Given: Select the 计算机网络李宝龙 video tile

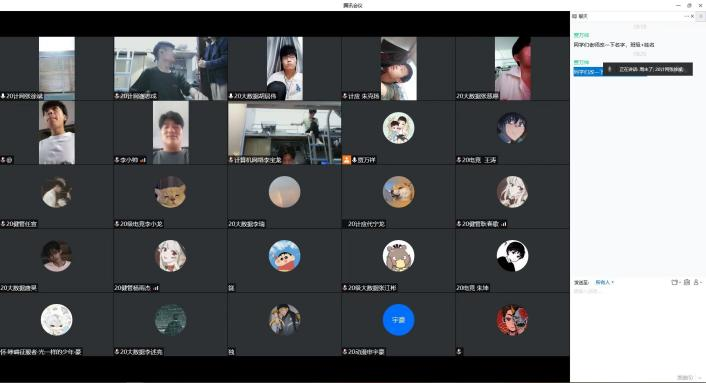Looking at the screenshot, I should coord(285,132).
